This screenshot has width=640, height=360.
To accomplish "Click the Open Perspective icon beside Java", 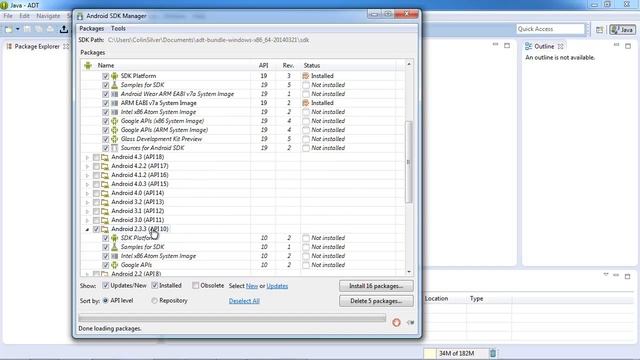I will 599,29.
